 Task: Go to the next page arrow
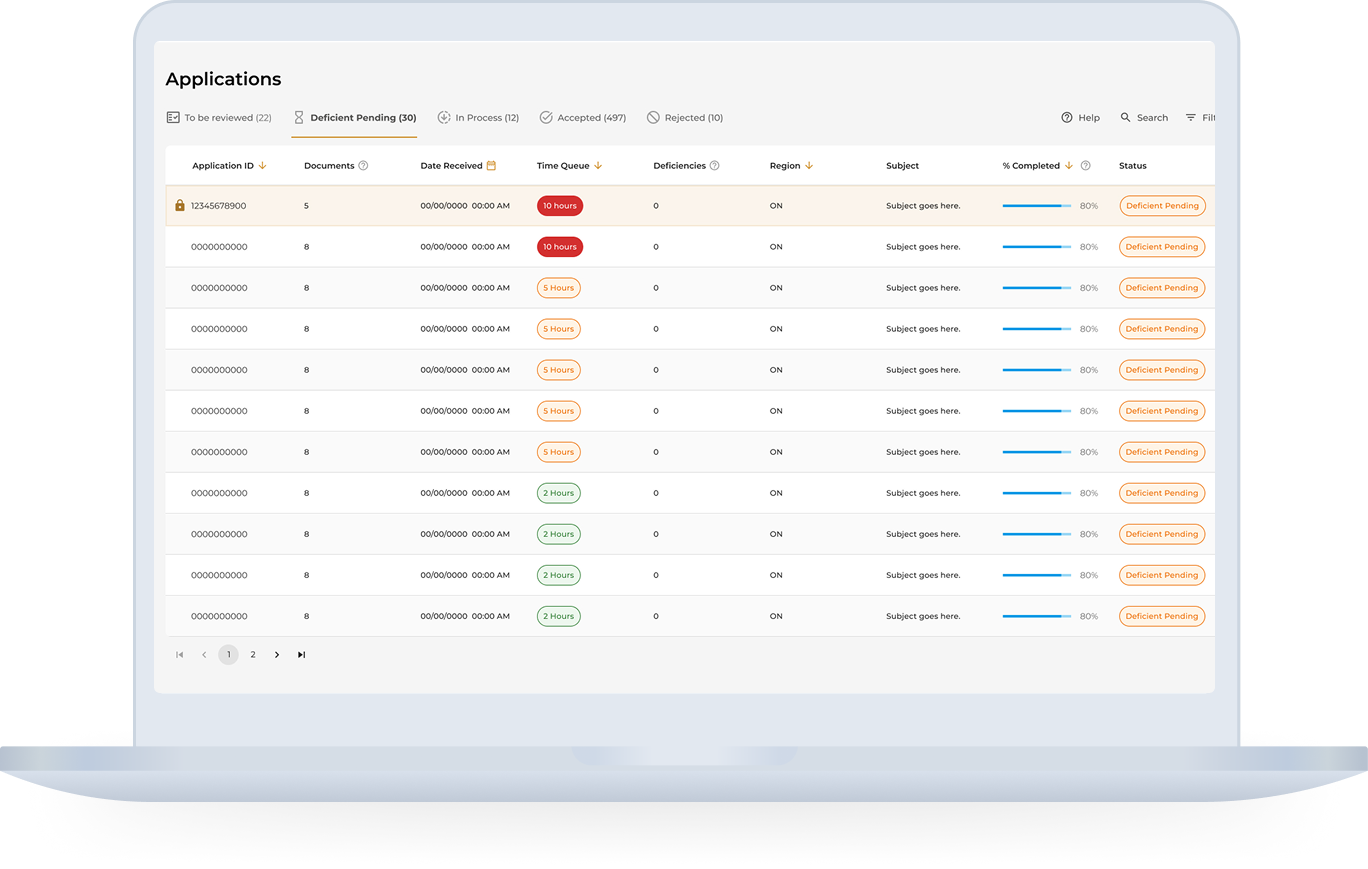[277, 655]
